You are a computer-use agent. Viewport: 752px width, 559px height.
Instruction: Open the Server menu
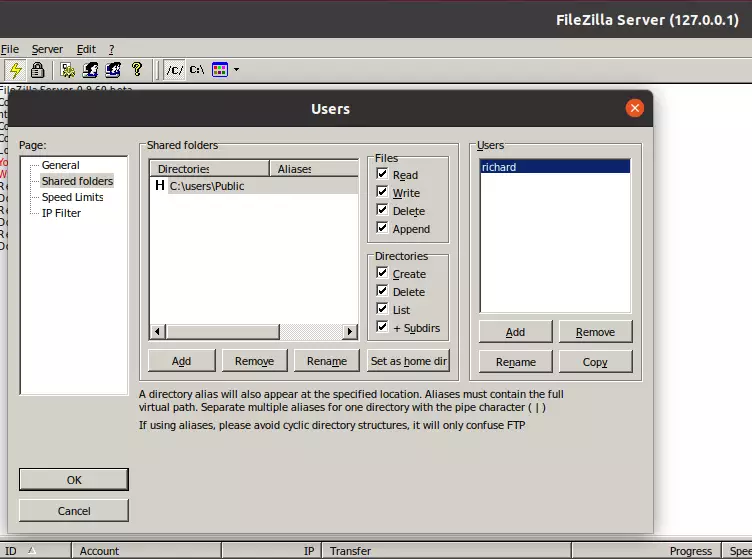point(47,49)
